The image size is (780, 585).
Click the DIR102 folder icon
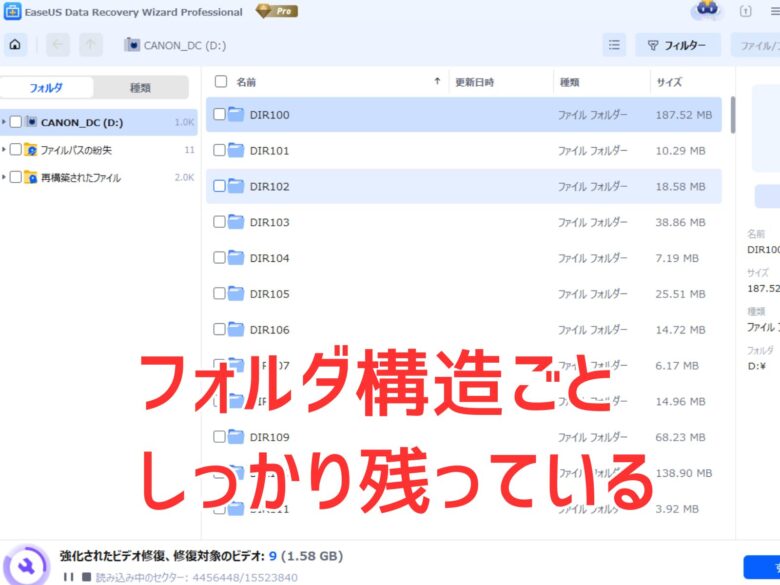236,186
